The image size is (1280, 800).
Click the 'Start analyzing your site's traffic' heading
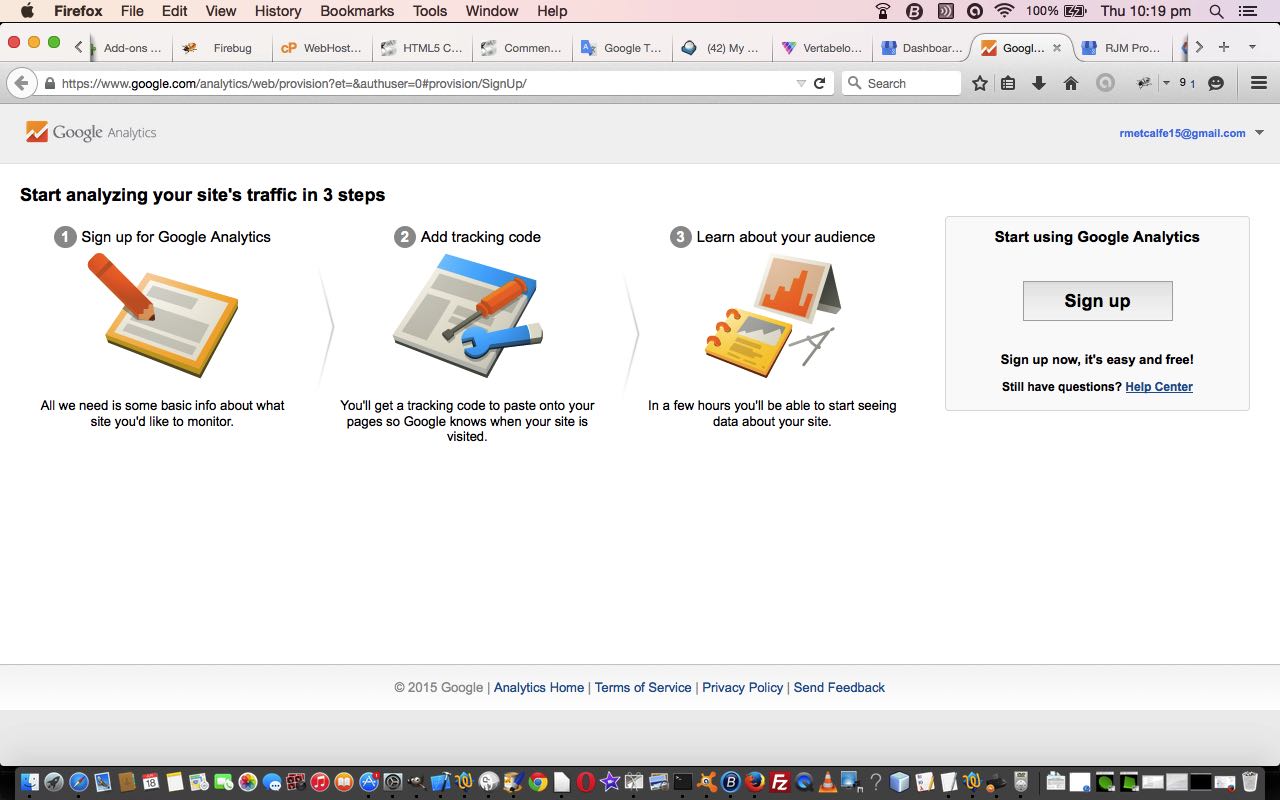pos(203,195)
